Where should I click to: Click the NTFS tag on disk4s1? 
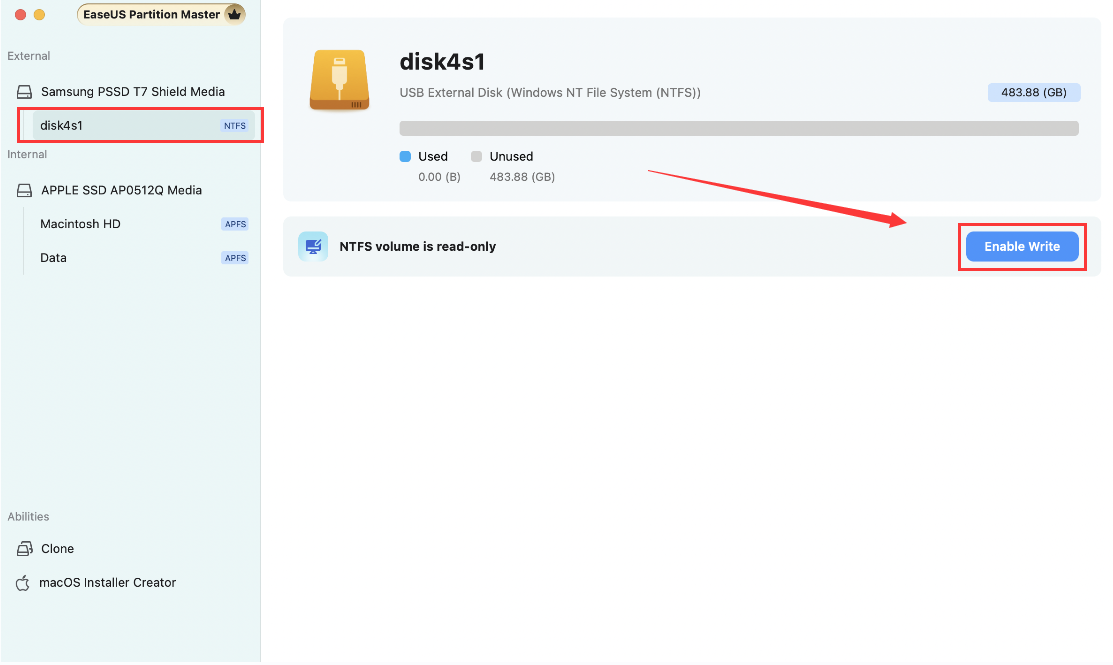[x=235, y=126]
